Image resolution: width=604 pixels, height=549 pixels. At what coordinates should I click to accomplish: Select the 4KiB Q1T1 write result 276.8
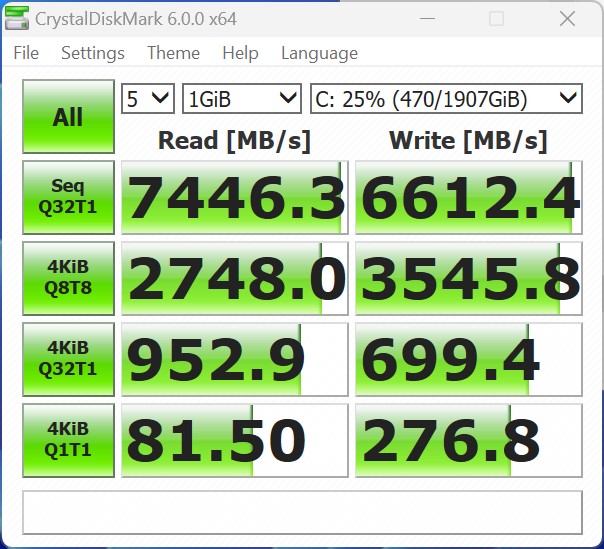[468, 440]
